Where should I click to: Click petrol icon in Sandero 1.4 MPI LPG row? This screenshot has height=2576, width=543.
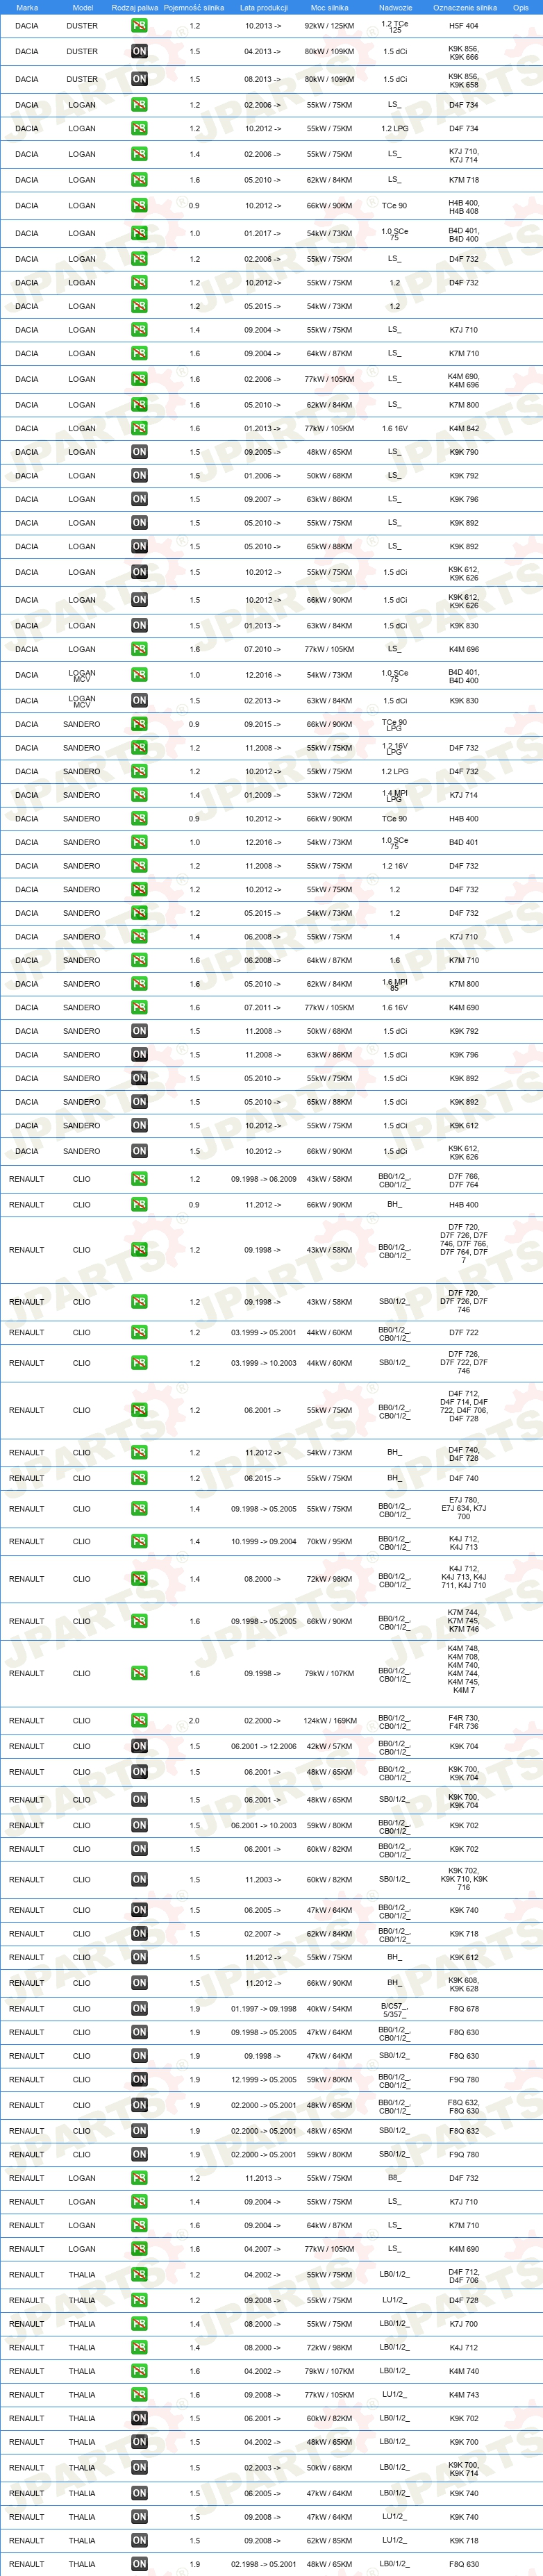click(x=139, y=795)
